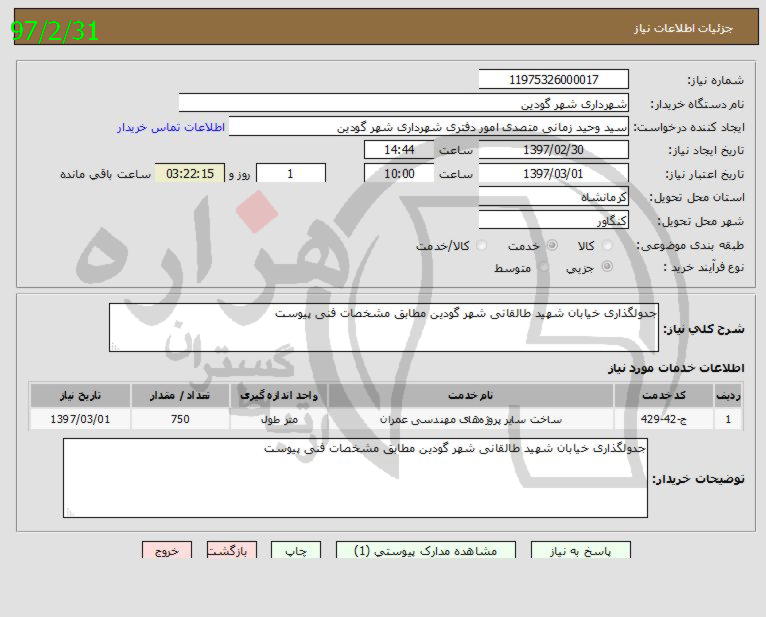The image size is (766, 617).
Task: Click the نوع فرآیند خرید label
Action: (704, 268)
